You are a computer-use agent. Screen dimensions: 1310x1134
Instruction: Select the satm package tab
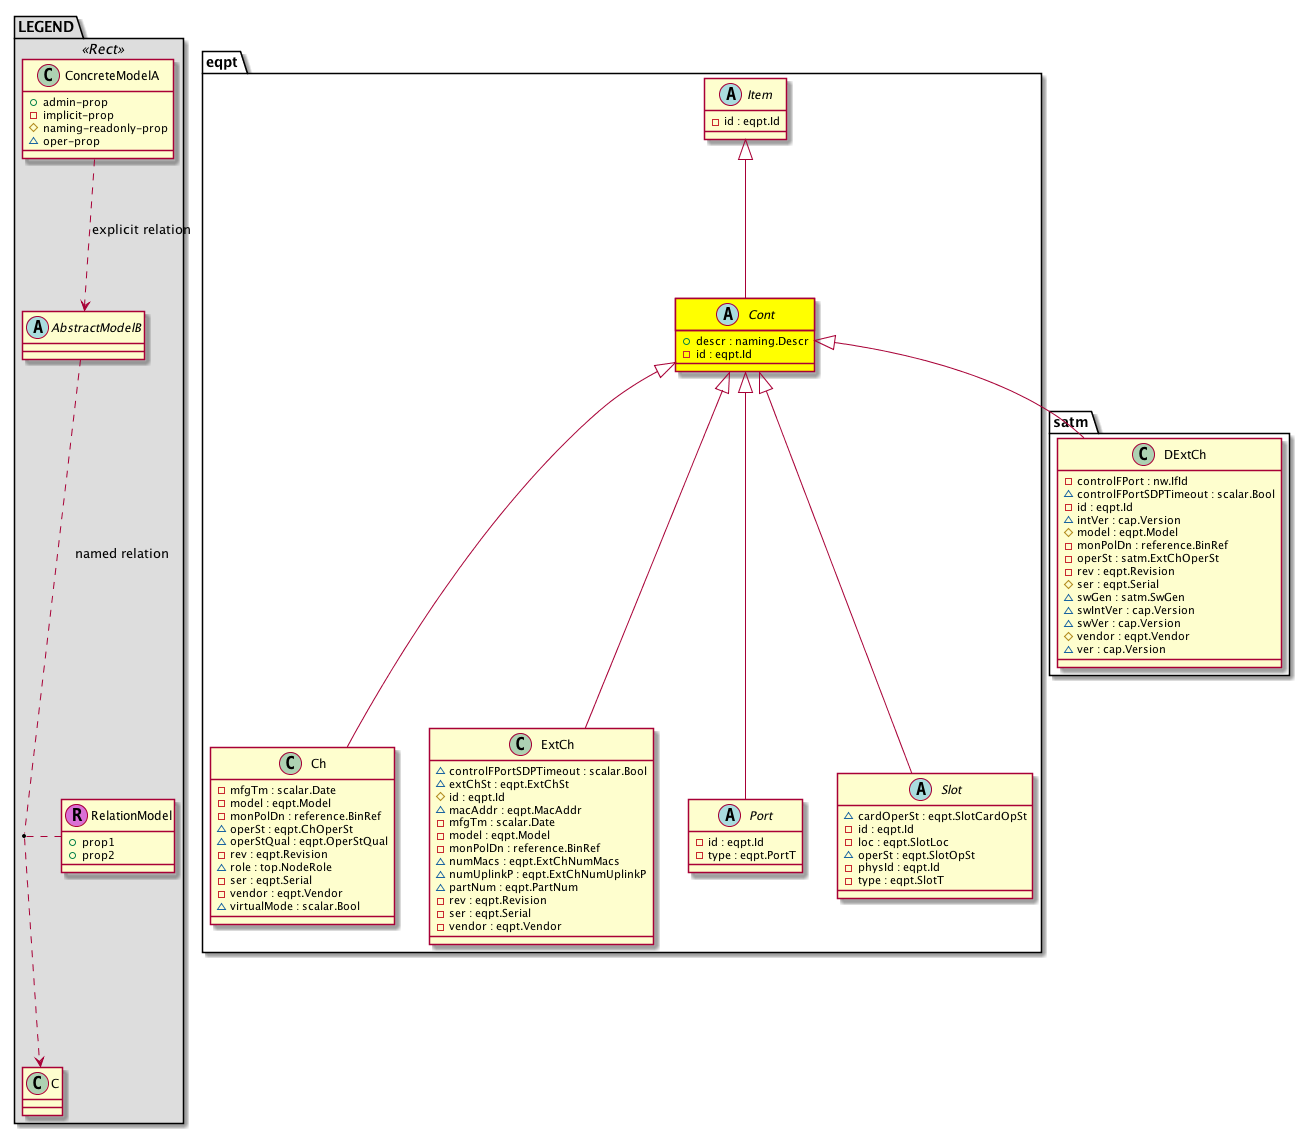[x=1071, y=423]
